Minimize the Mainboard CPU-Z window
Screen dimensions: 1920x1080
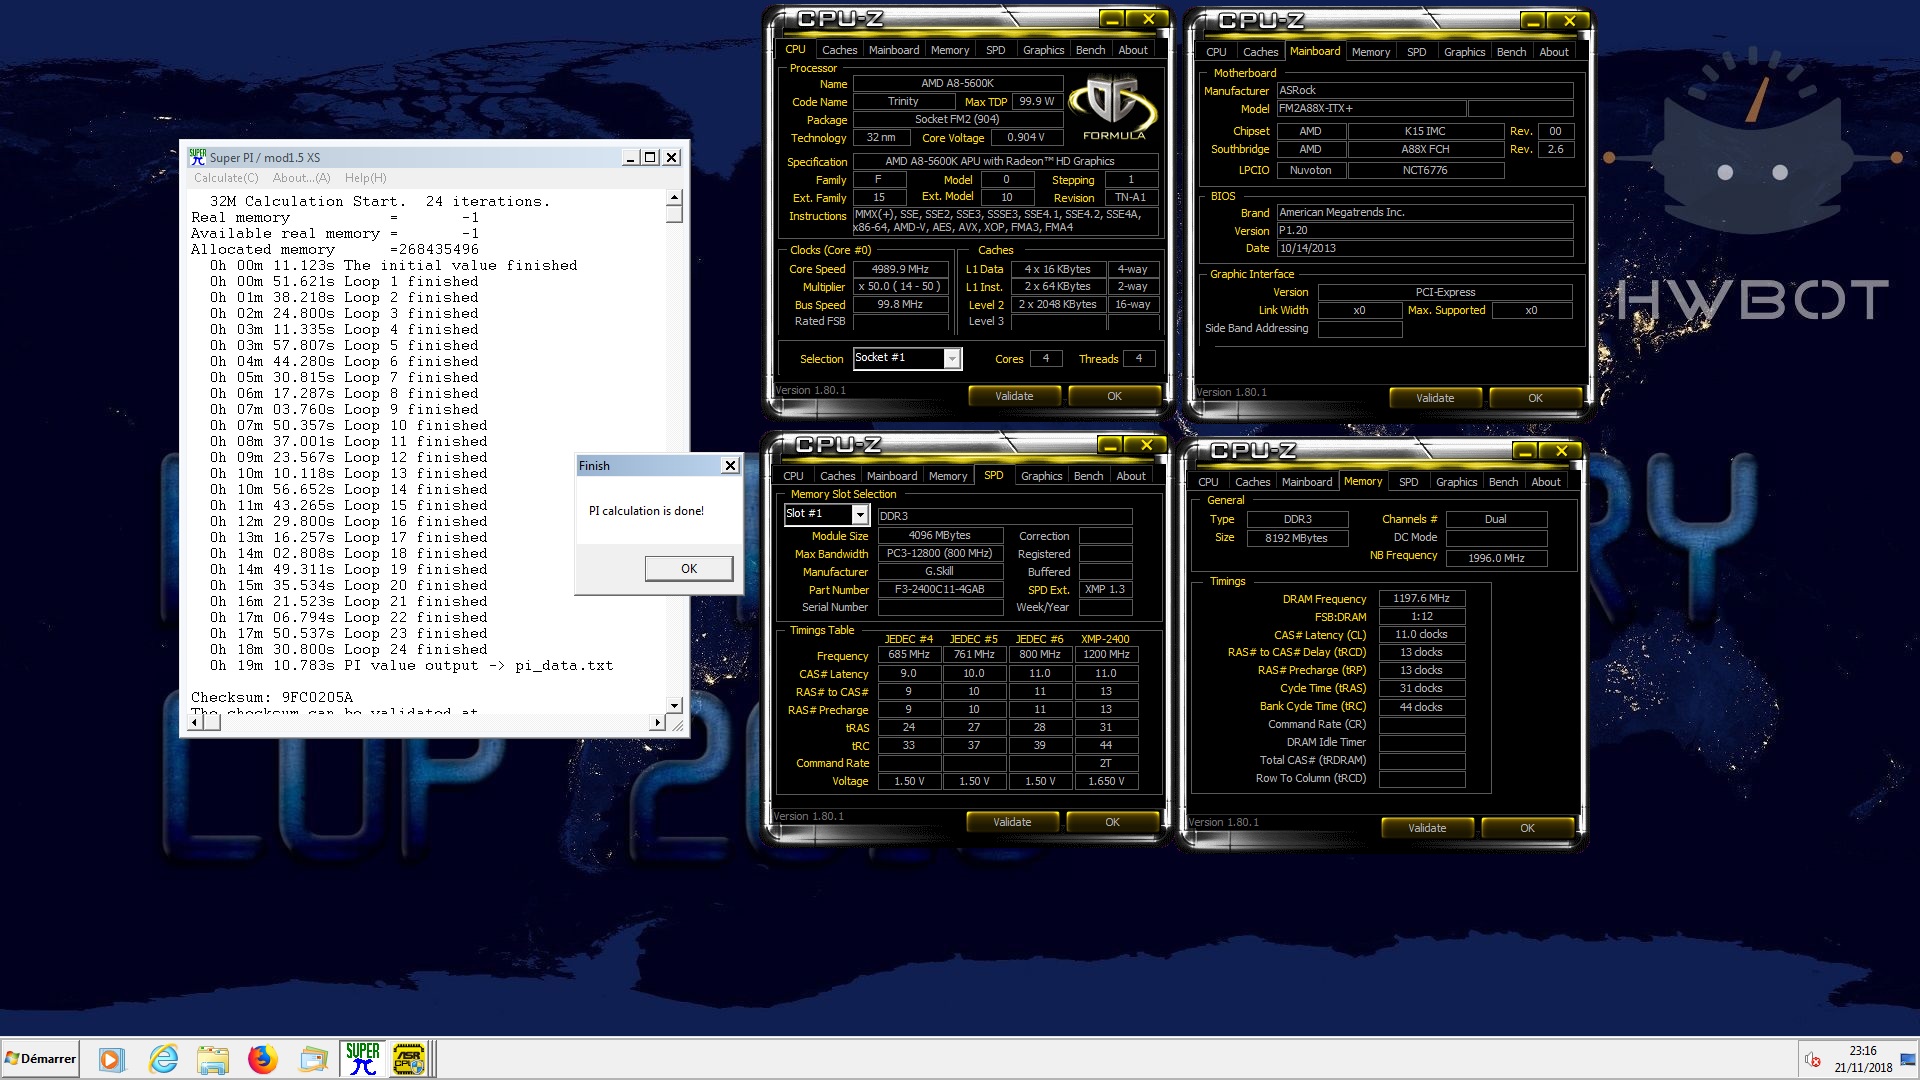click(x=1533, y=21)
